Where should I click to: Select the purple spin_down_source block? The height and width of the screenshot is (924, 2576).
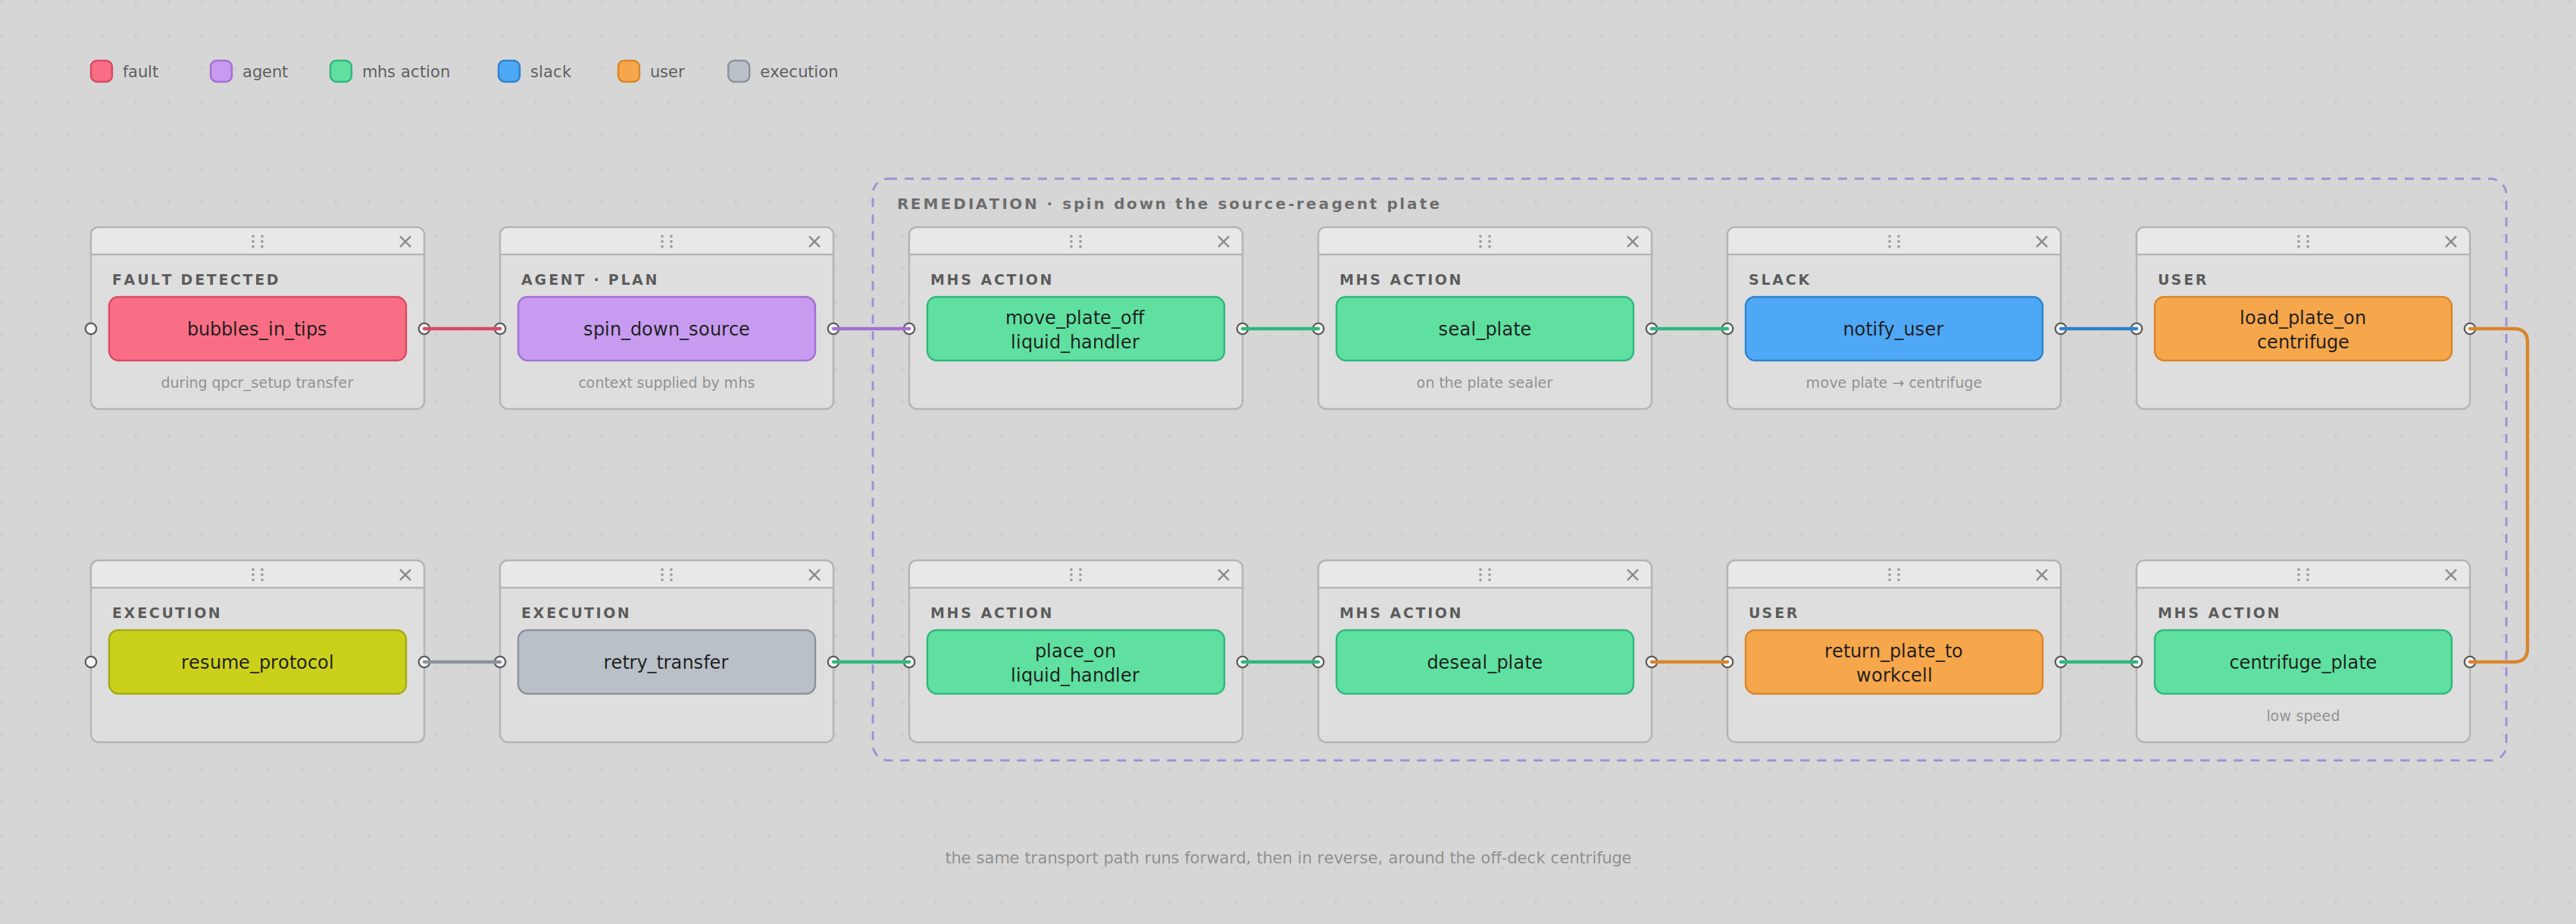coord(666,329)
